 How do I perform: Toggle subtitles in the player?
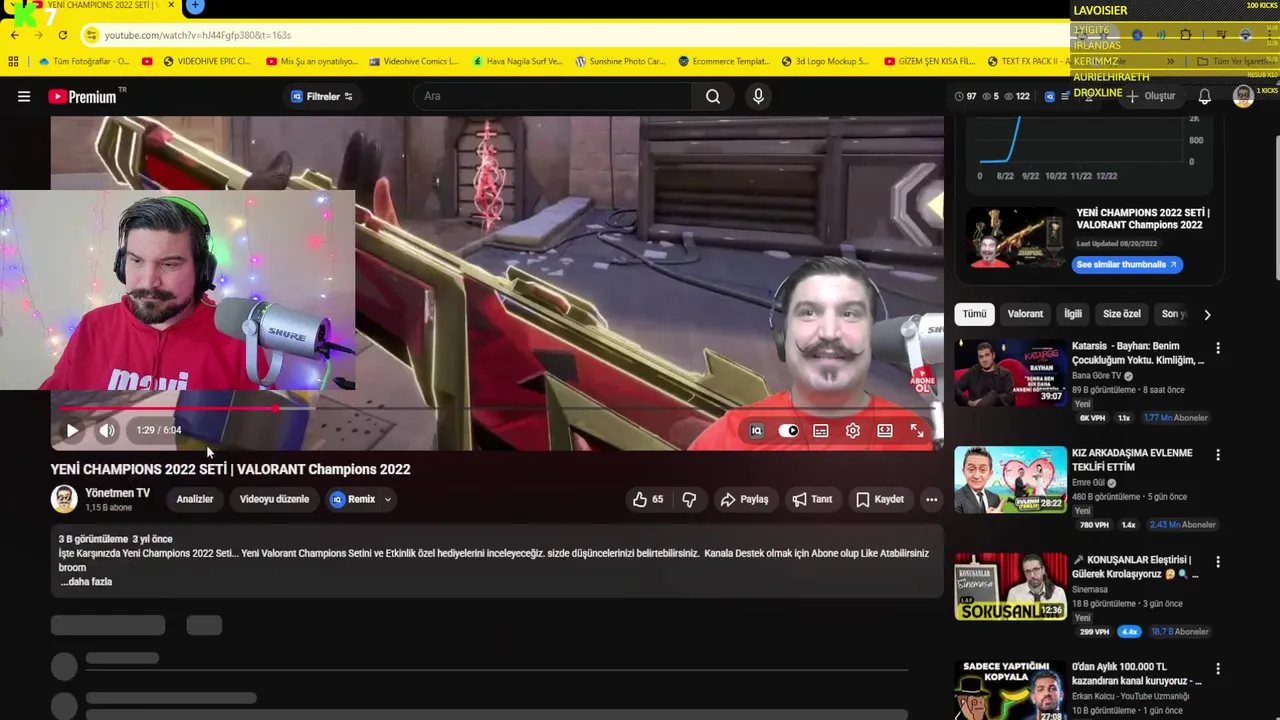coord(821,430)
